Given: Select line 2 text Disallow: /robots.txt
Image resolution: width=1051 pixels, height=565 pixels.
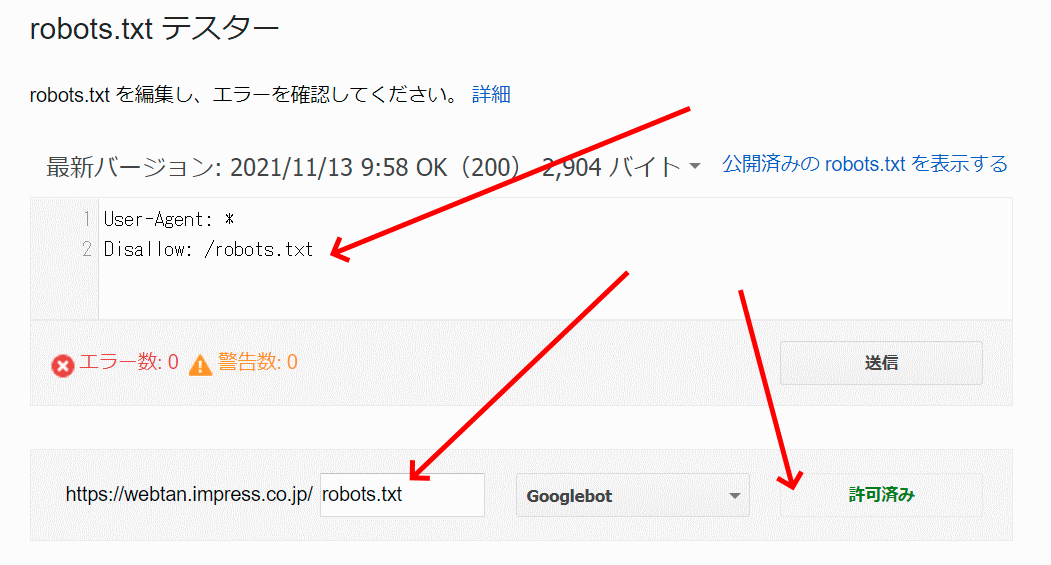Looking at the screenshot, I should [x=208, y=249].
